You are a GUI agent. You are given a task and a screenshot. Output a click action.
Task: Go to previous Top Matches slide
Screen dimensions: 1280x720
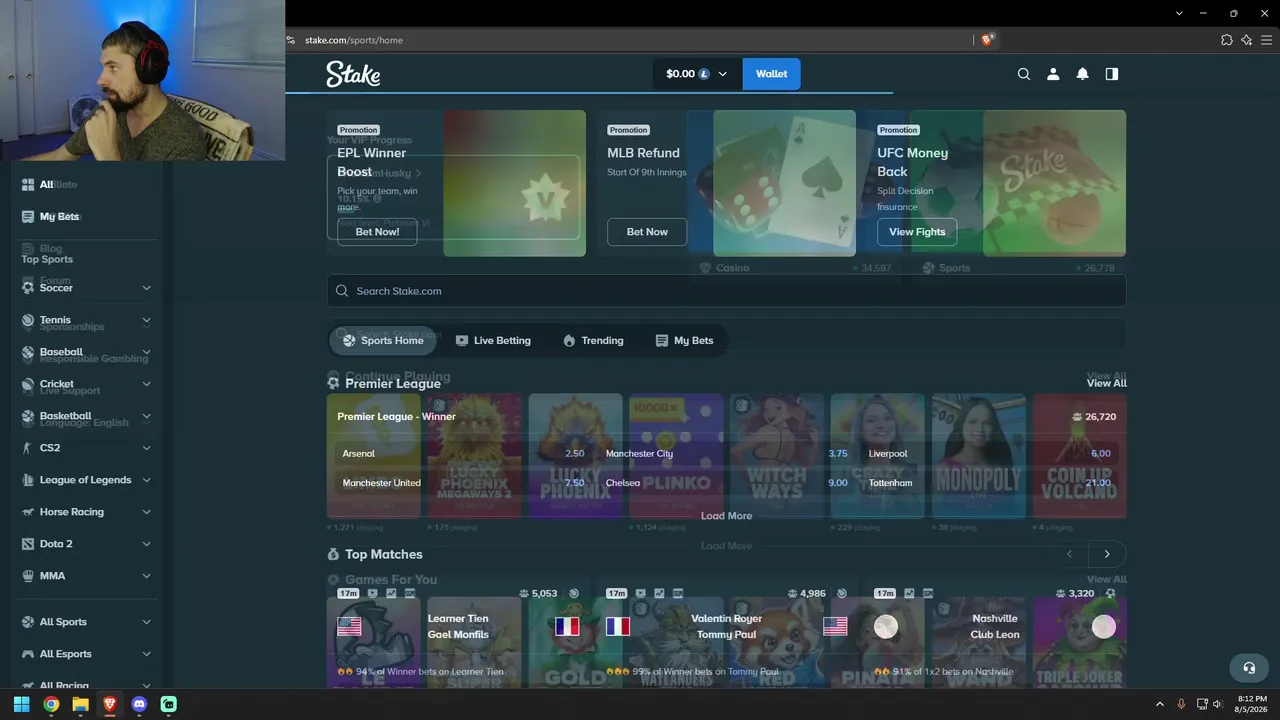pos(1069,554)
